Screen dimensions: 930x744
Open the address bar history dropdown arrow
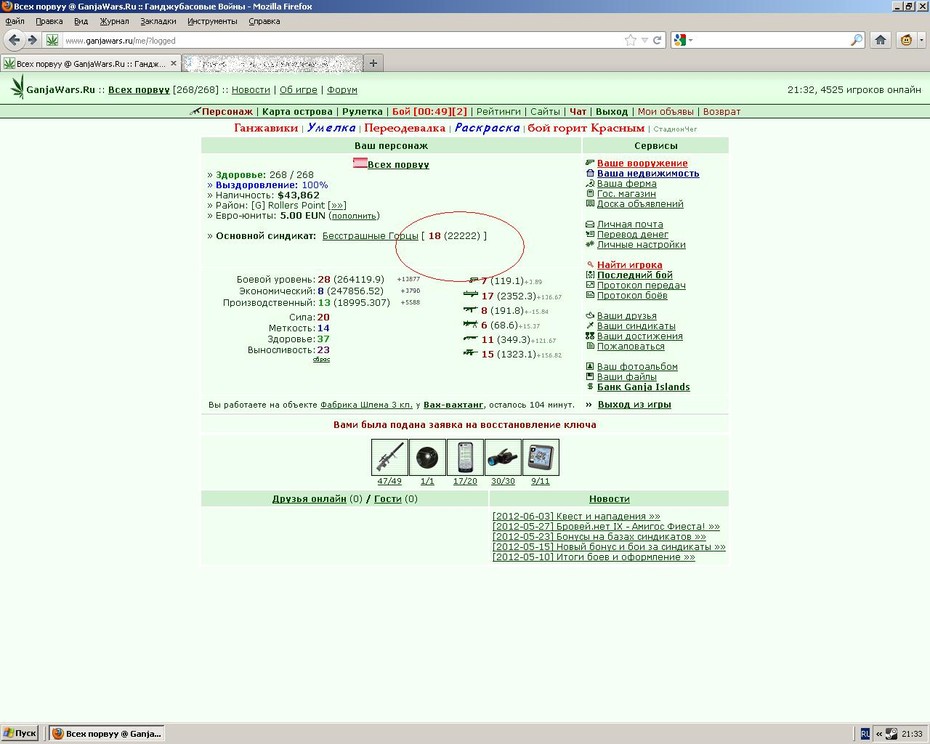click(x=645, y=40)
